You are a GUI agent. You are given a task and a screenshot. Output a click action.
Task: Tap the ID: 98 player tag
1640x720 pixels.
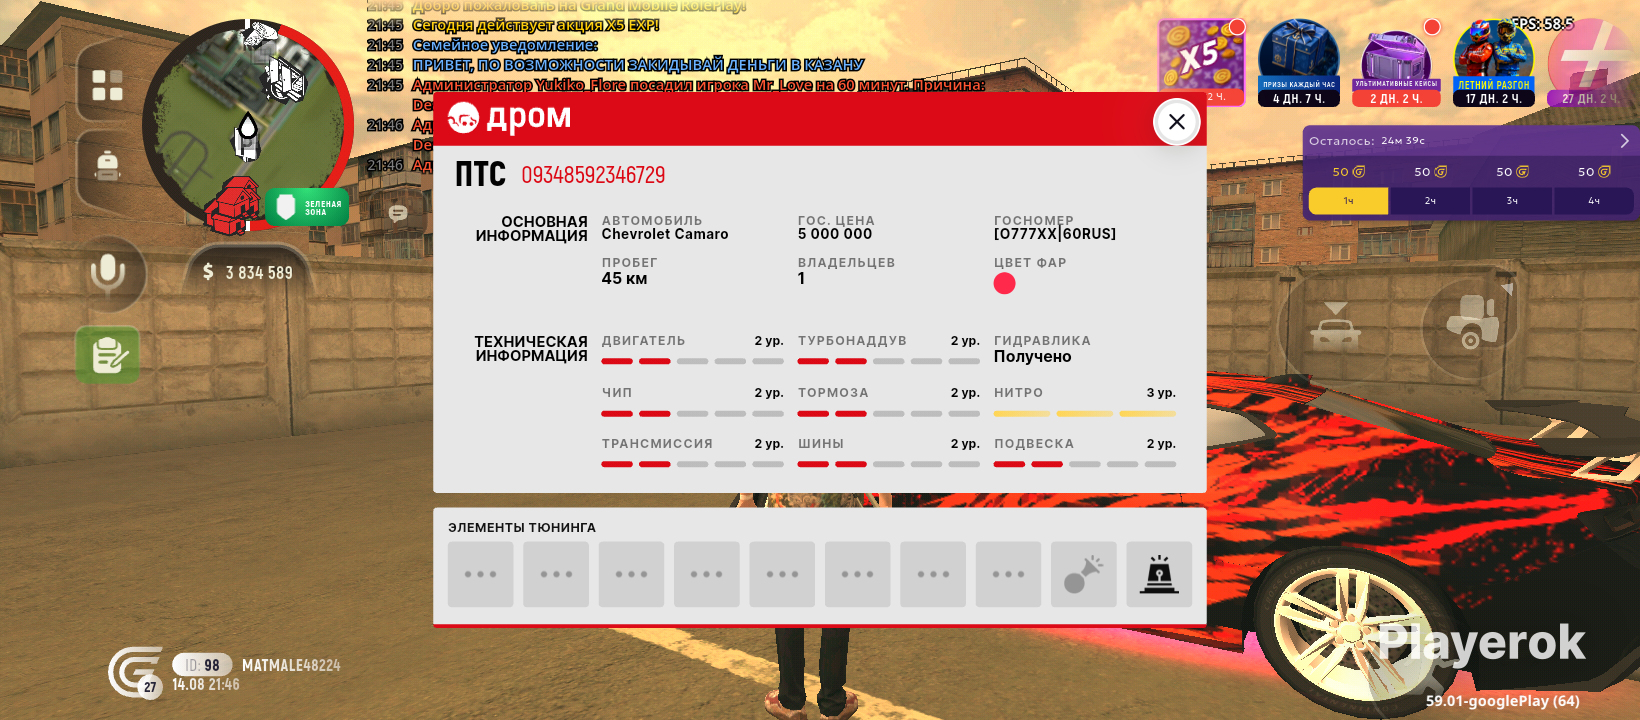202,665
